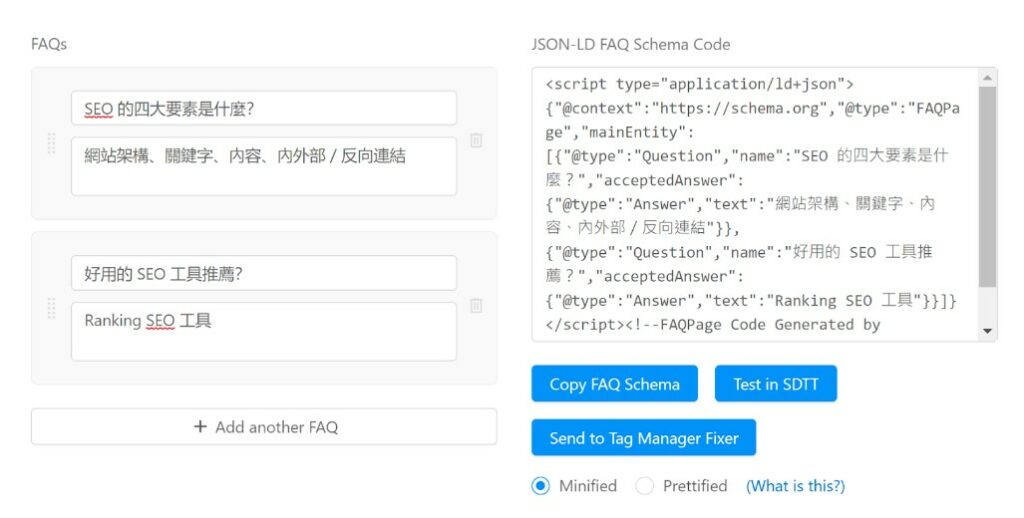Grab the drag handle of the first FAQ
1024x518 pixels.
[x=51, y=143]
